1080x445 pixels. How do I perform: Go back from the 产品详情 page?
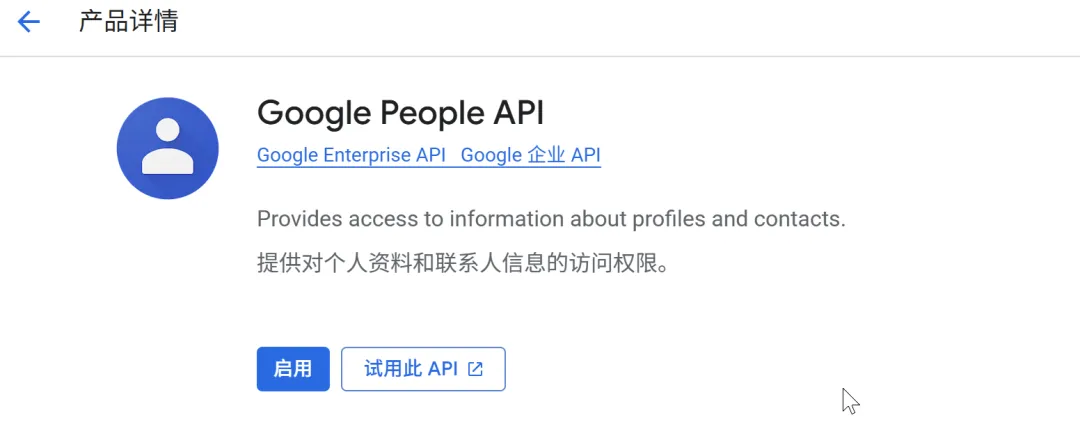tap(28, 22)
